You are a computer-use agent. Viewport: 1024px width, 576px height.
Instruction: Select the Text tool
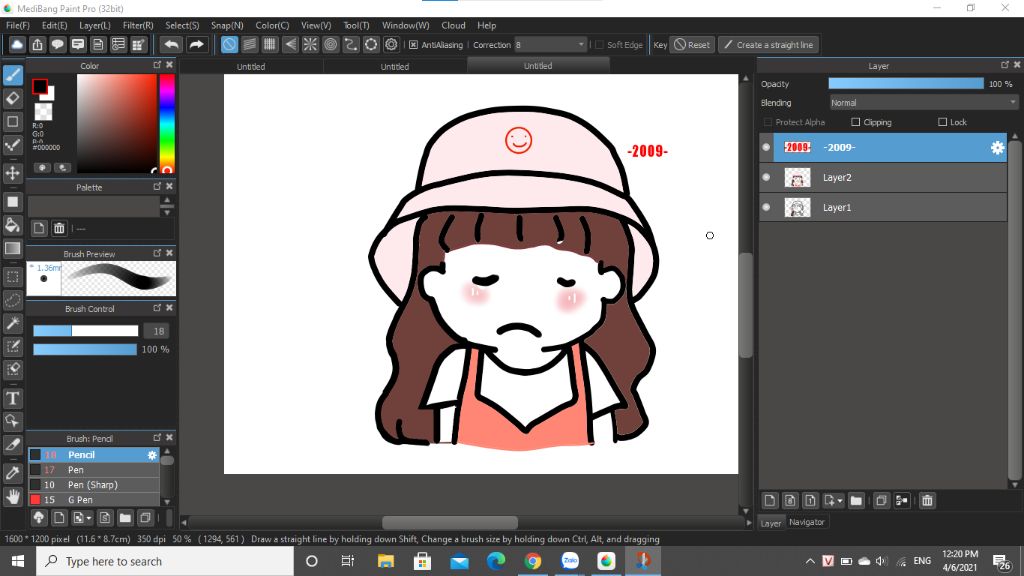pos(12,398)
